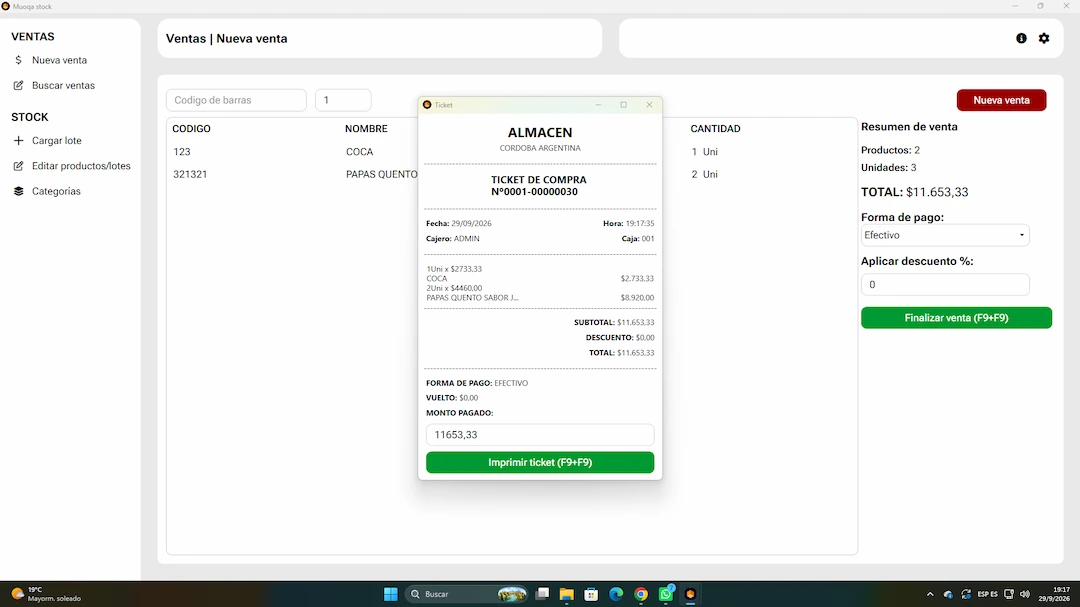Open Nueva venta in the sidebar
The image size is (1080, 607).
tap(59, 60)
